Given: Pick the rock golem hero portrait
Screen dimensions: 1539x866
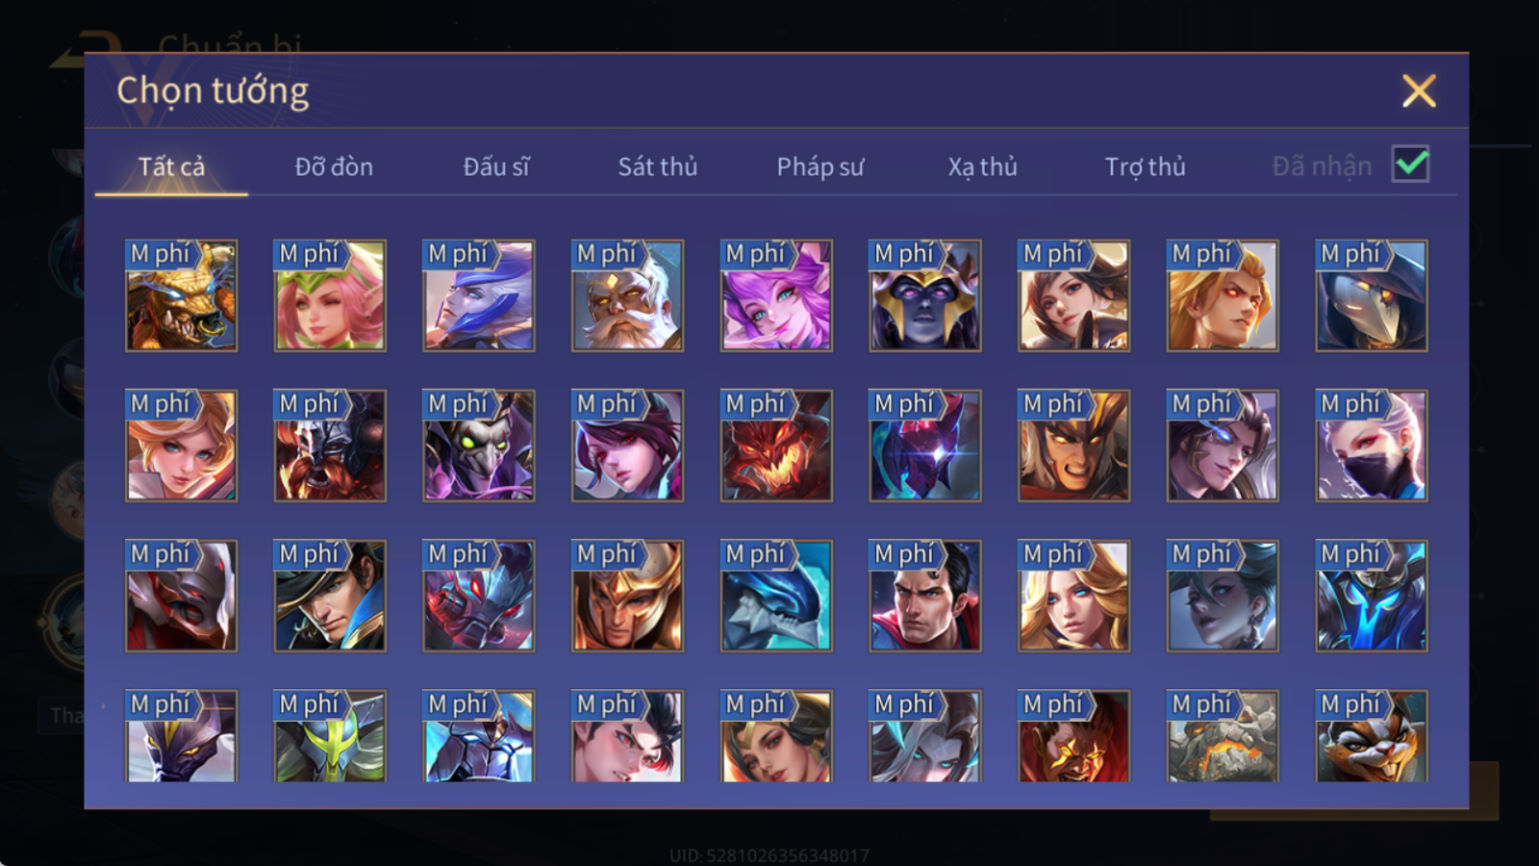Looking at the screenshot, I should pos(1222,736).
